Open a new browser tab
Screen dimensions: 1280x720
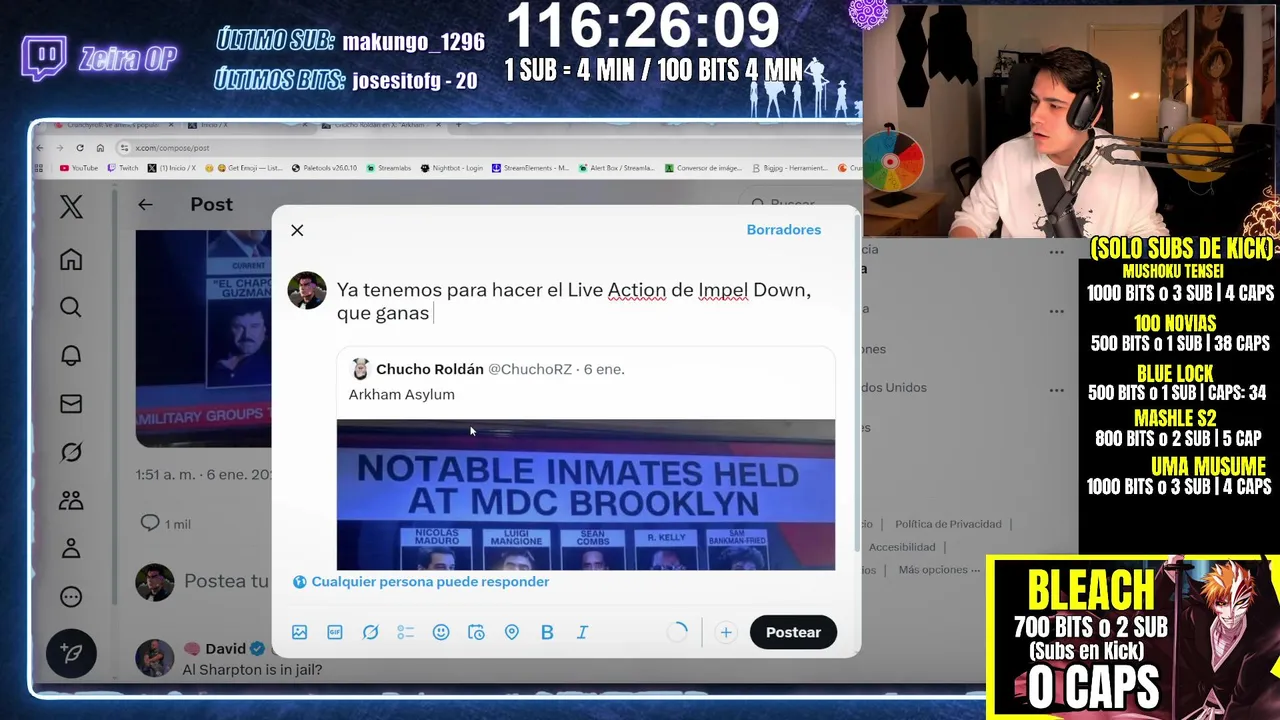point(458,125)
